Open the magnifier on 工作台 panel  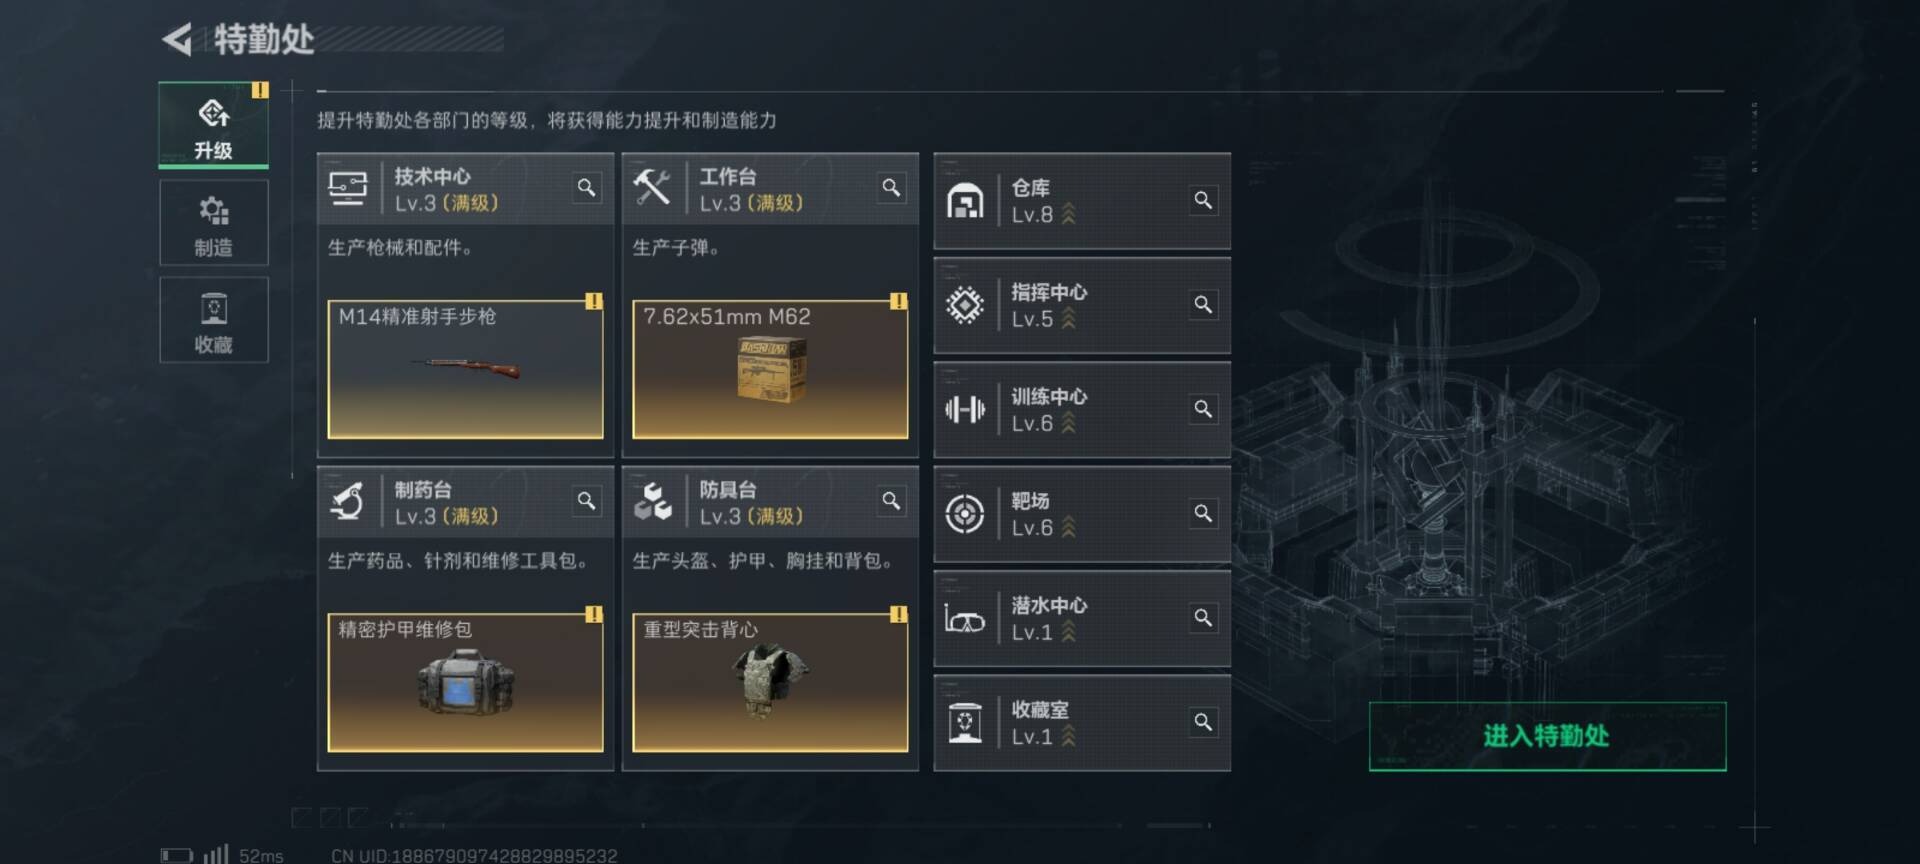tap(891, 188)
